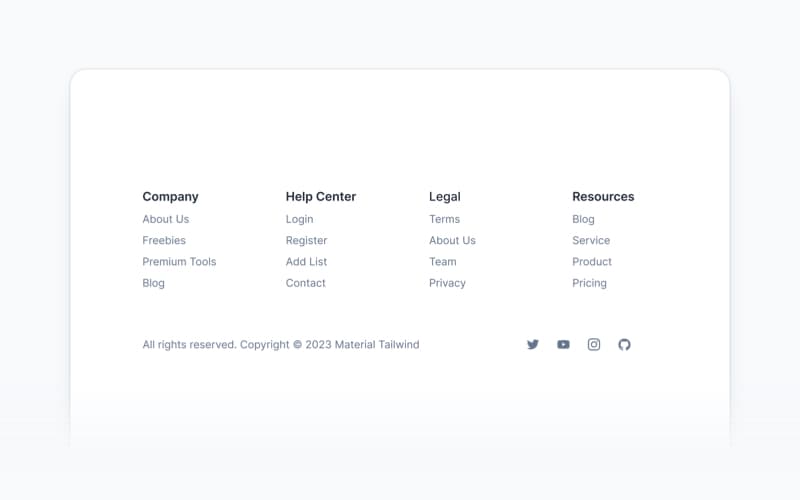Open the Register link
800x500 pixels.
click(x=306, y=240)
